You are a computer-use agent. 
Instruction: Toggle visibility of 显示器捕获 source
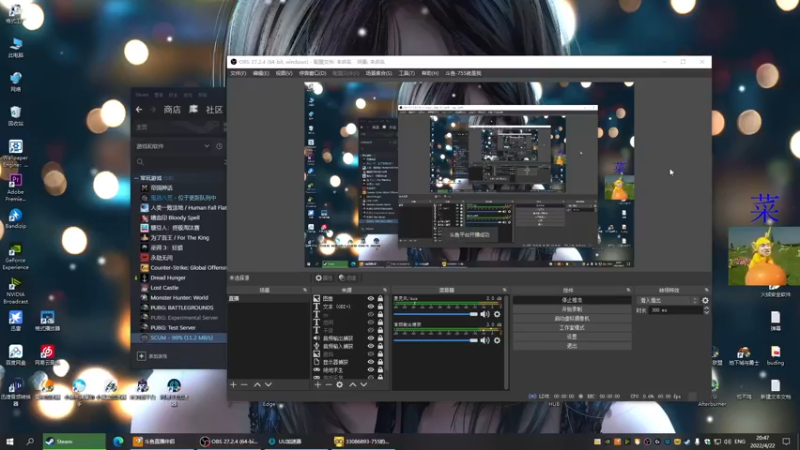[x=371, y=362]
